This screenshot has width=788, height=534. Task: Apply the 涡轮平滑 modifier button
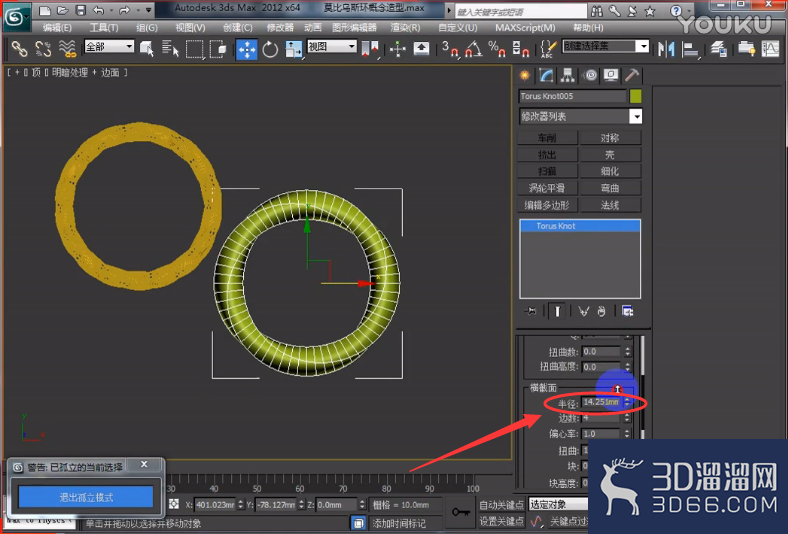tap(547, 188)
